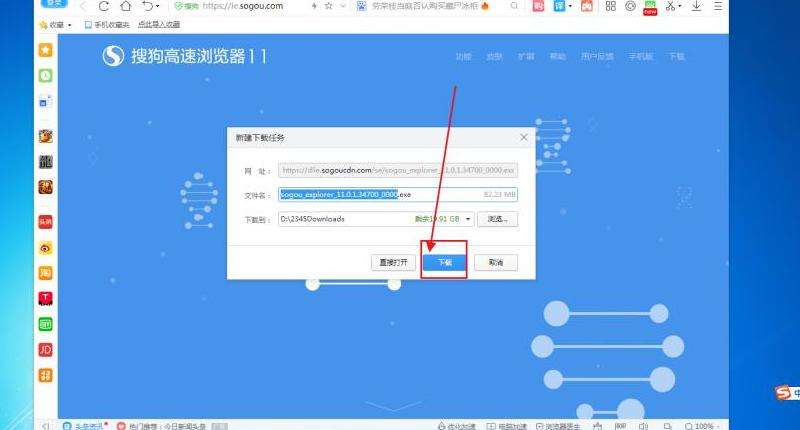Open the red JD sidebar shortcut
Viewport: 800px width, 430px height.
[45, 350]
